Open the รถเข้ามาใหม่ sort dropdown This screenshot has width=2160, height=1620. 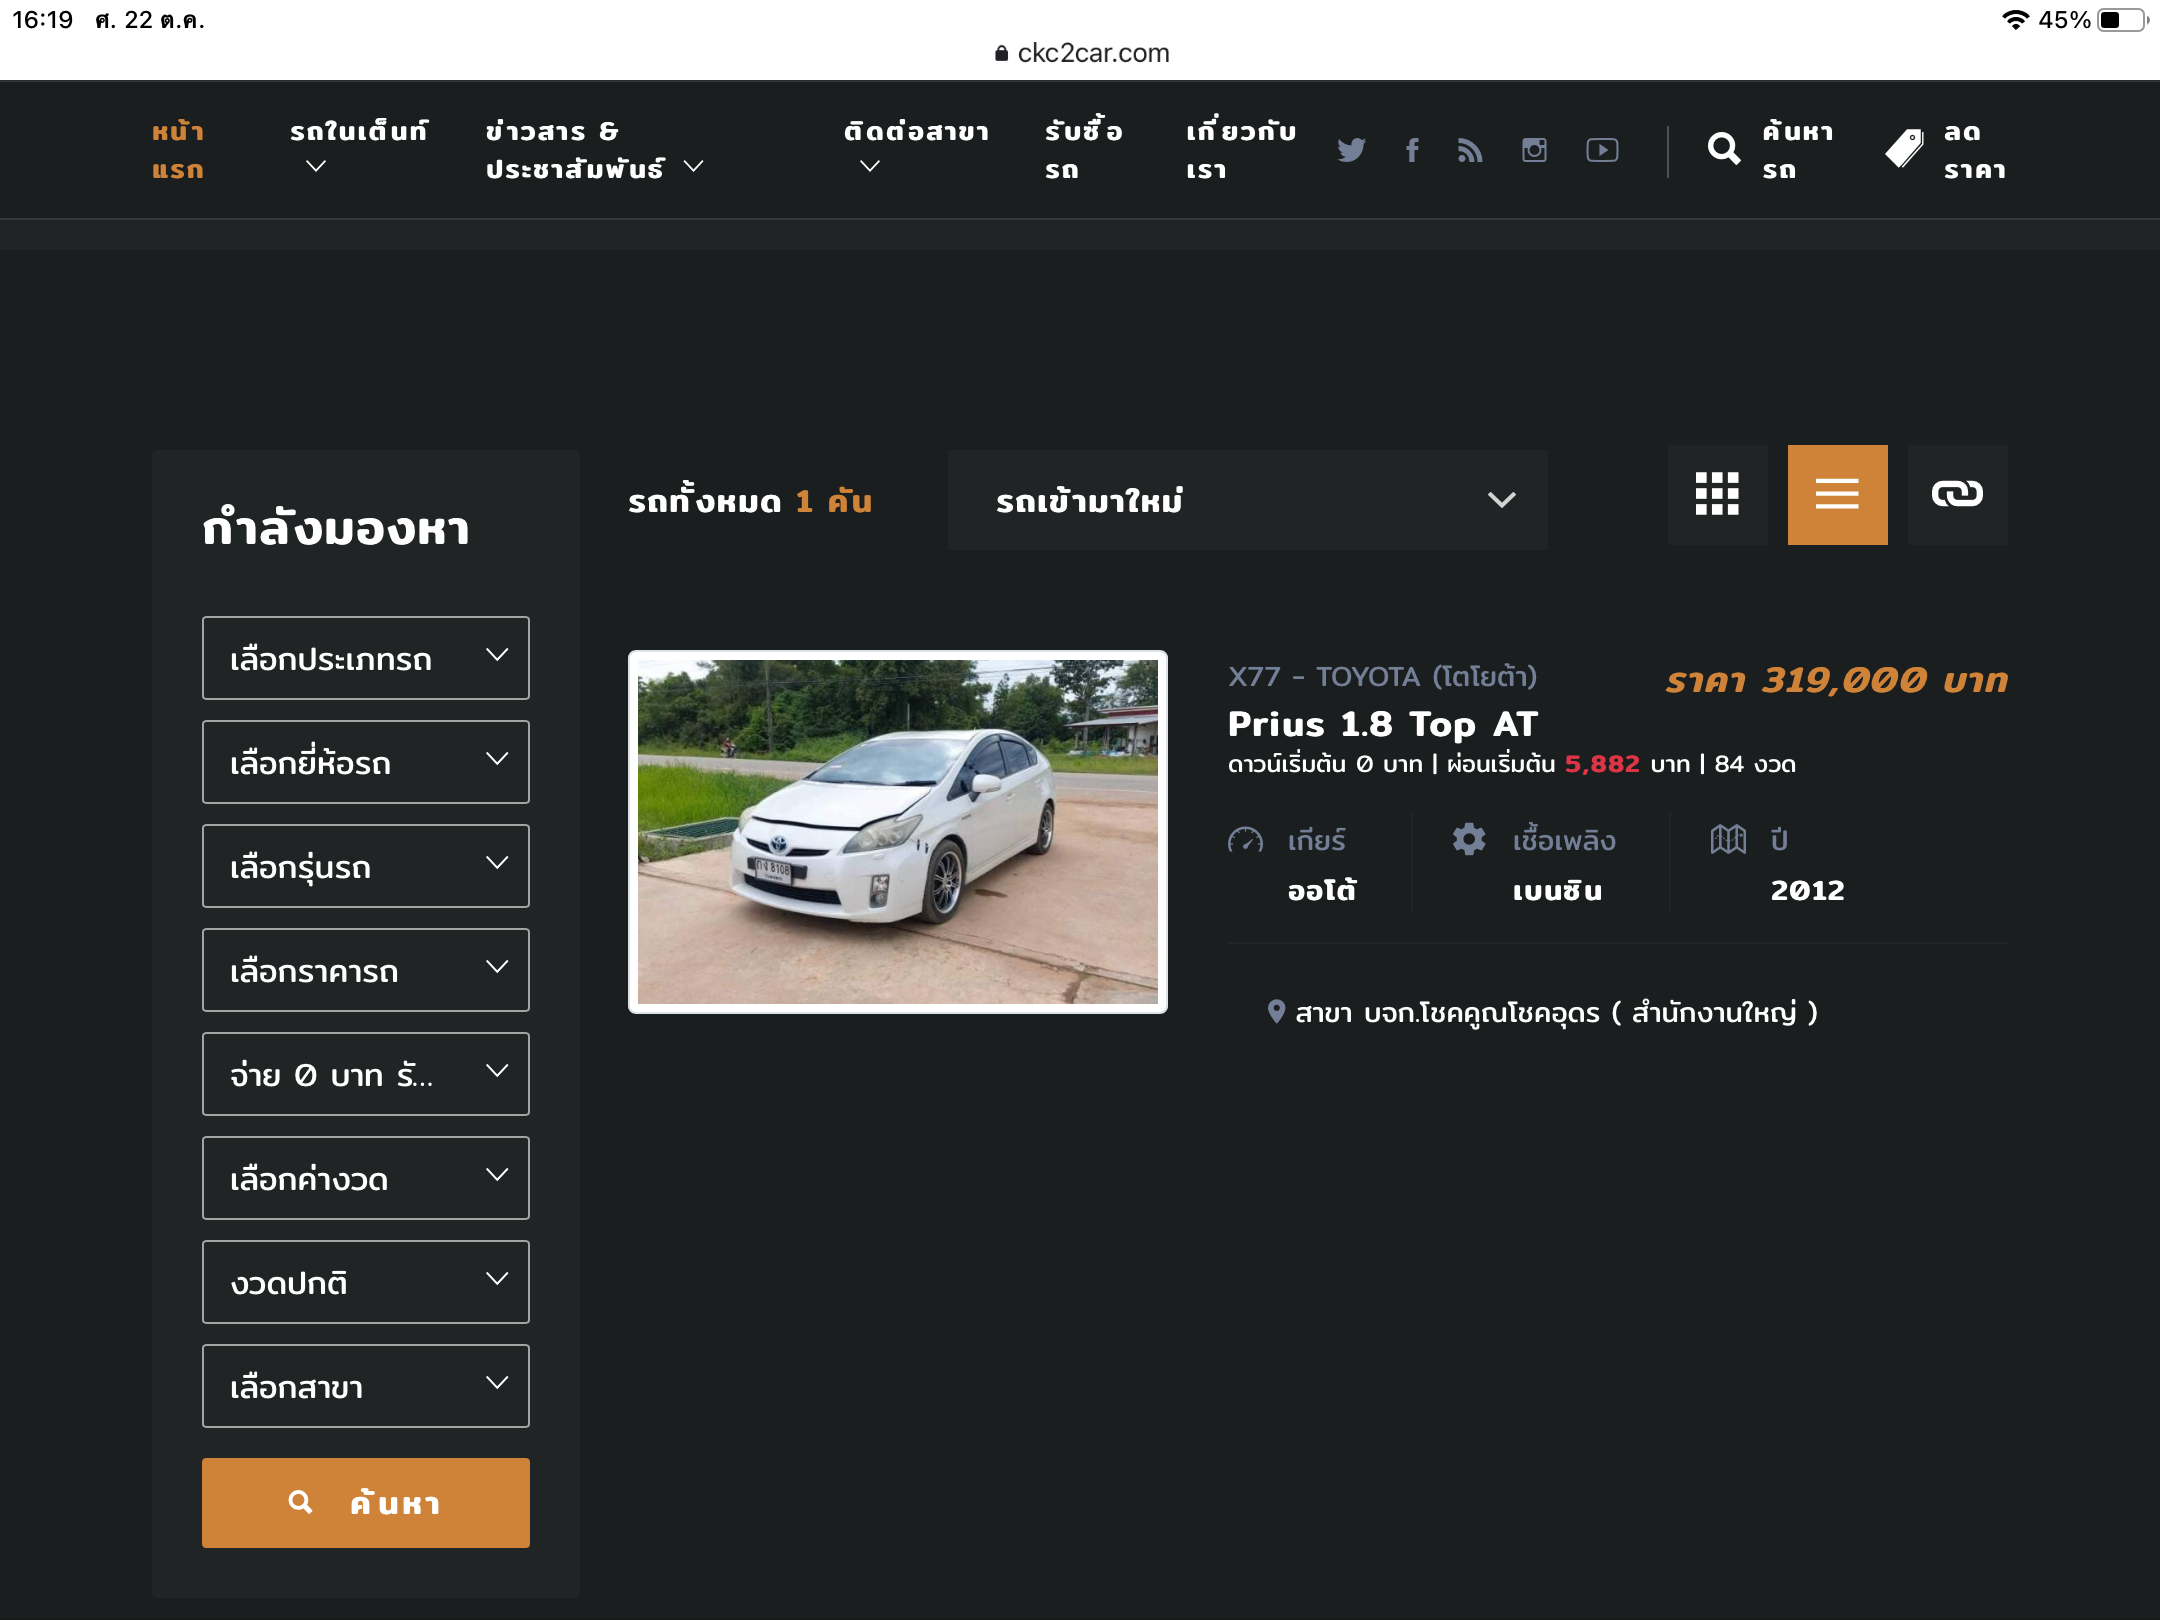click(x=1247, y=500)
